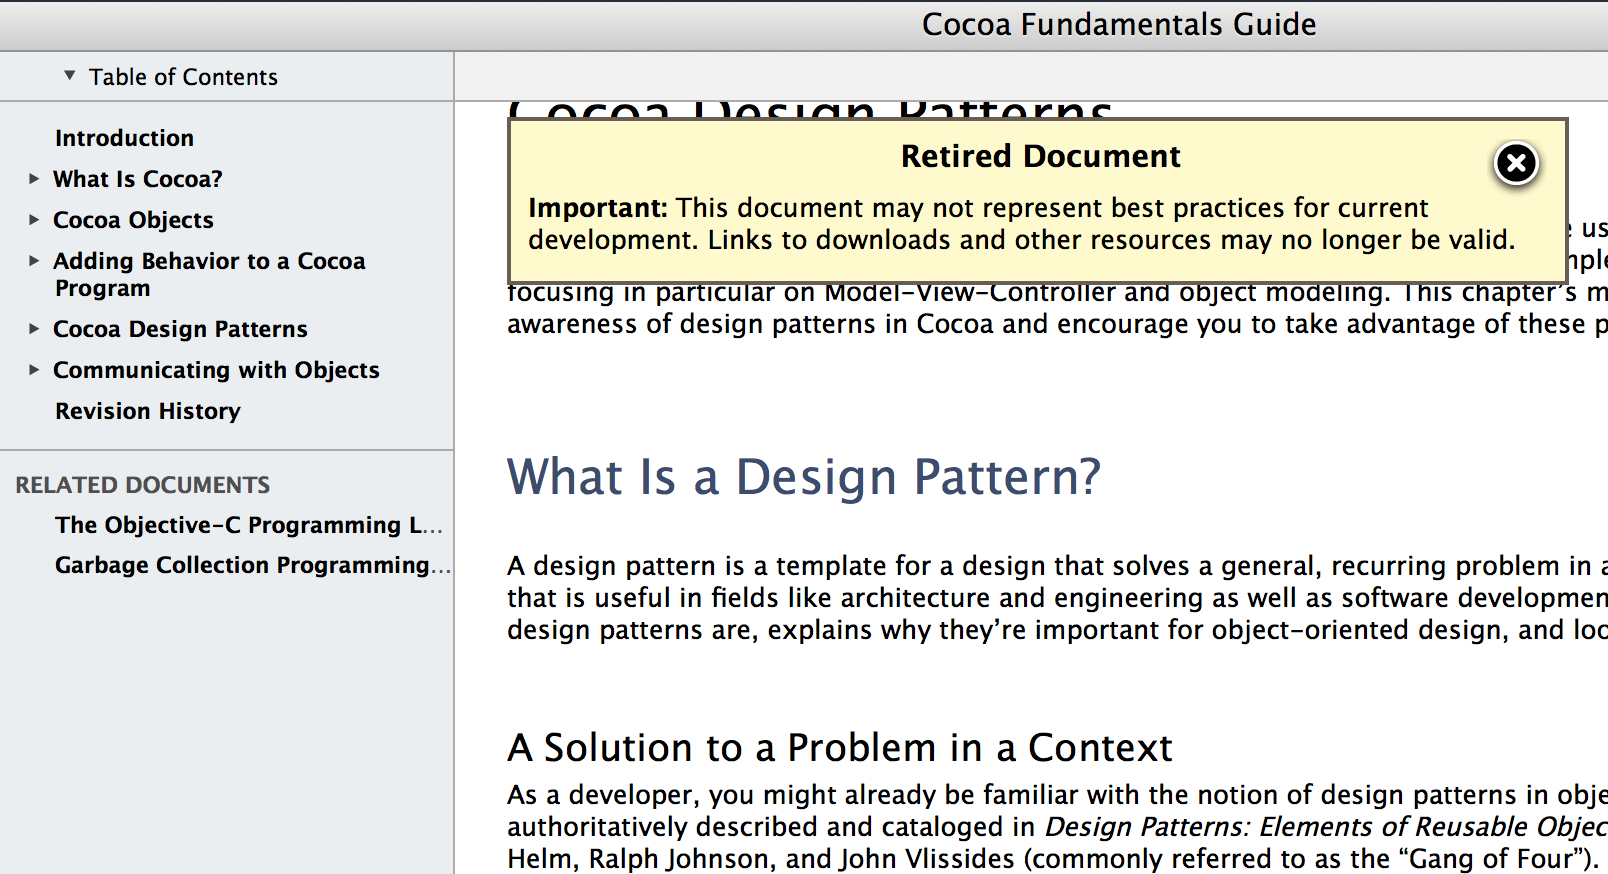The image size is (1608, 874).
Task: Expand the Communicating with Objects arrow
Action: coord(34,370)
